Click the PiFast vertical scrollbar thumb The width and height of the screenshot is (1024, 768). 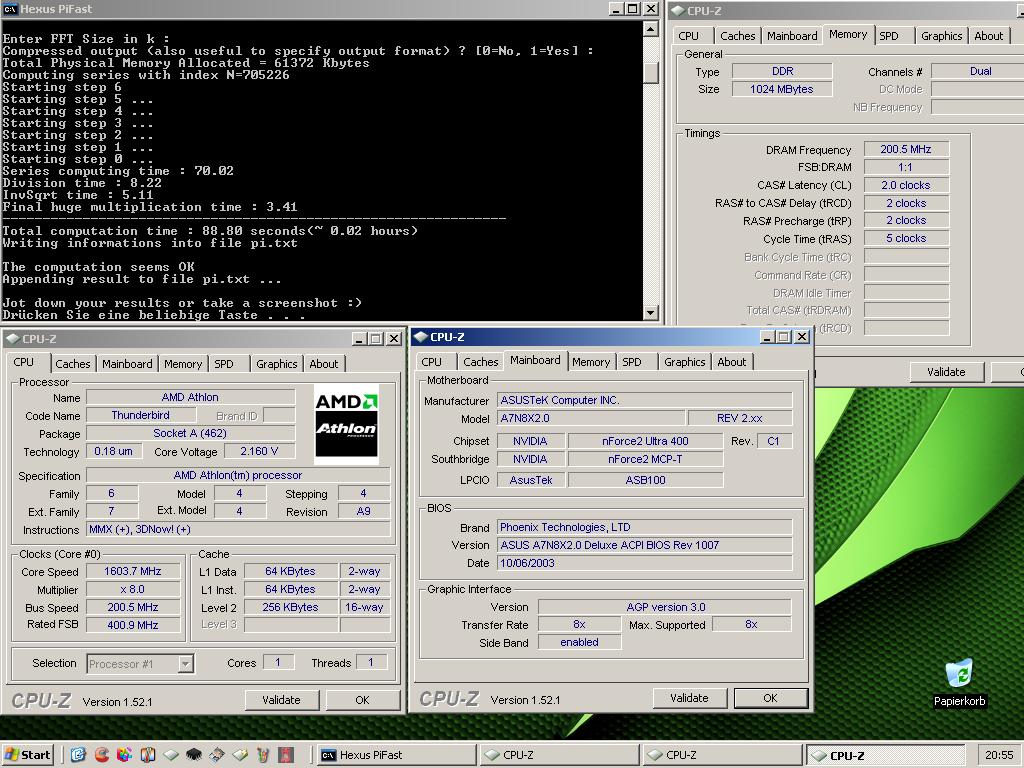650,71
